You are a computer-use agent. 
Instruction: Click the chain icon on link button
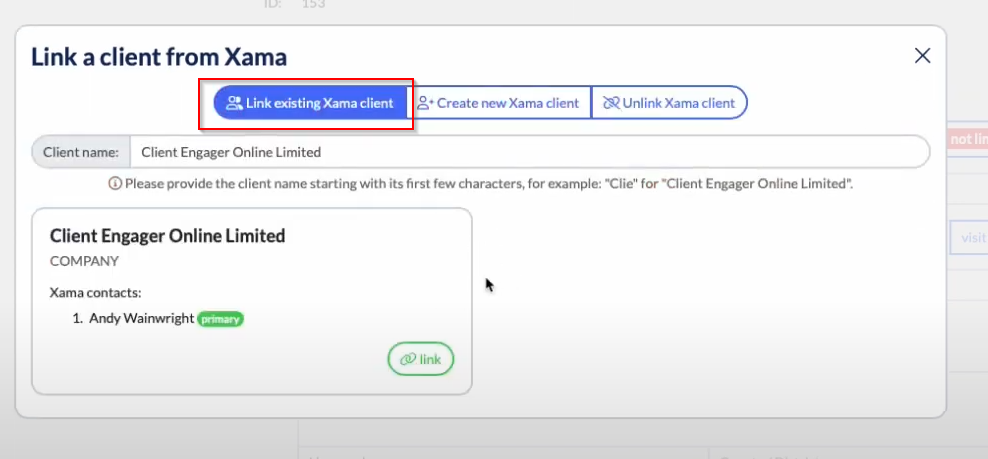pos(408,359)
